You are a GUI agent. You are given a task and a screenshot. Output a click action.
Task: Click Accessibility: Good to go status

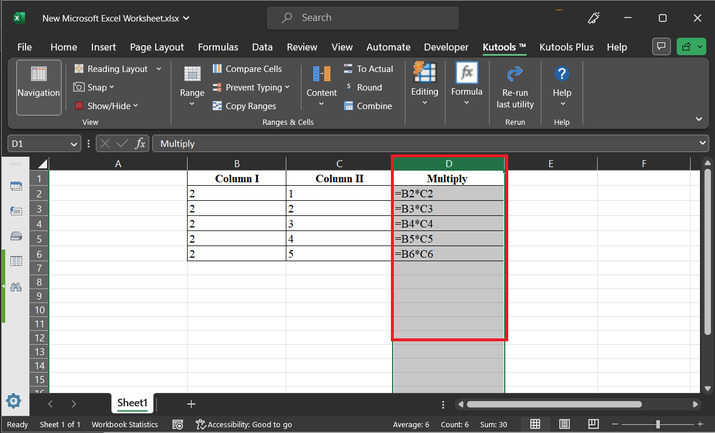(244, 424)
